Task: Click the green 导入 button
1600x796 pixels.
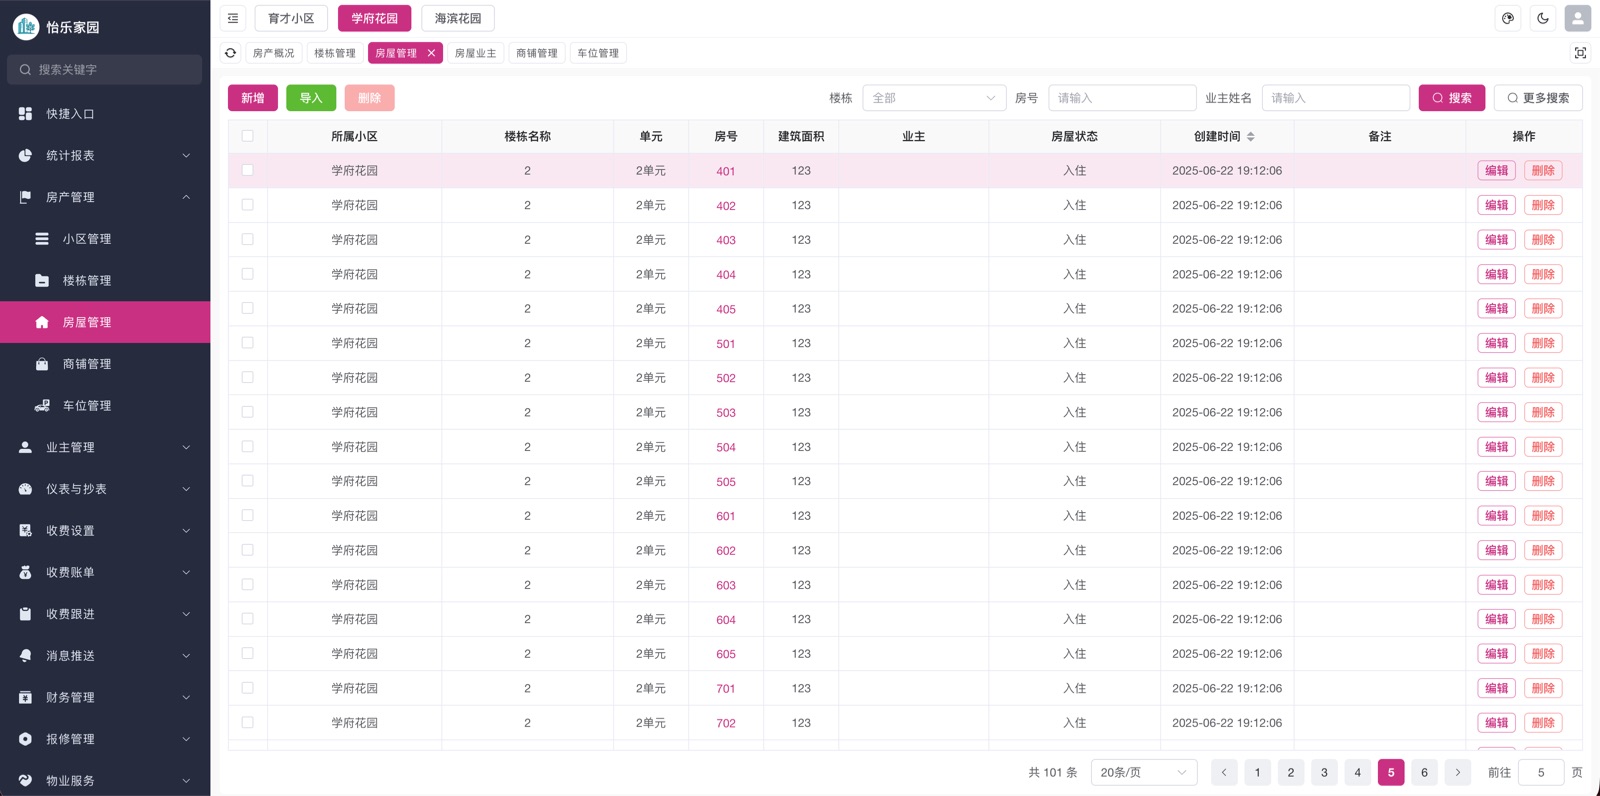Action: 311,98
